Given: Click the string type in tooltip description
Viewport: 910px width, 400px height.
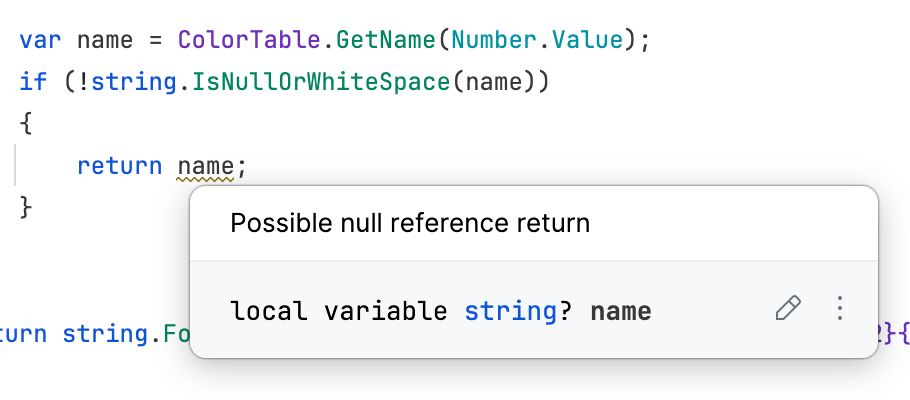Looking at the screenshot, I should pos(508,311).
